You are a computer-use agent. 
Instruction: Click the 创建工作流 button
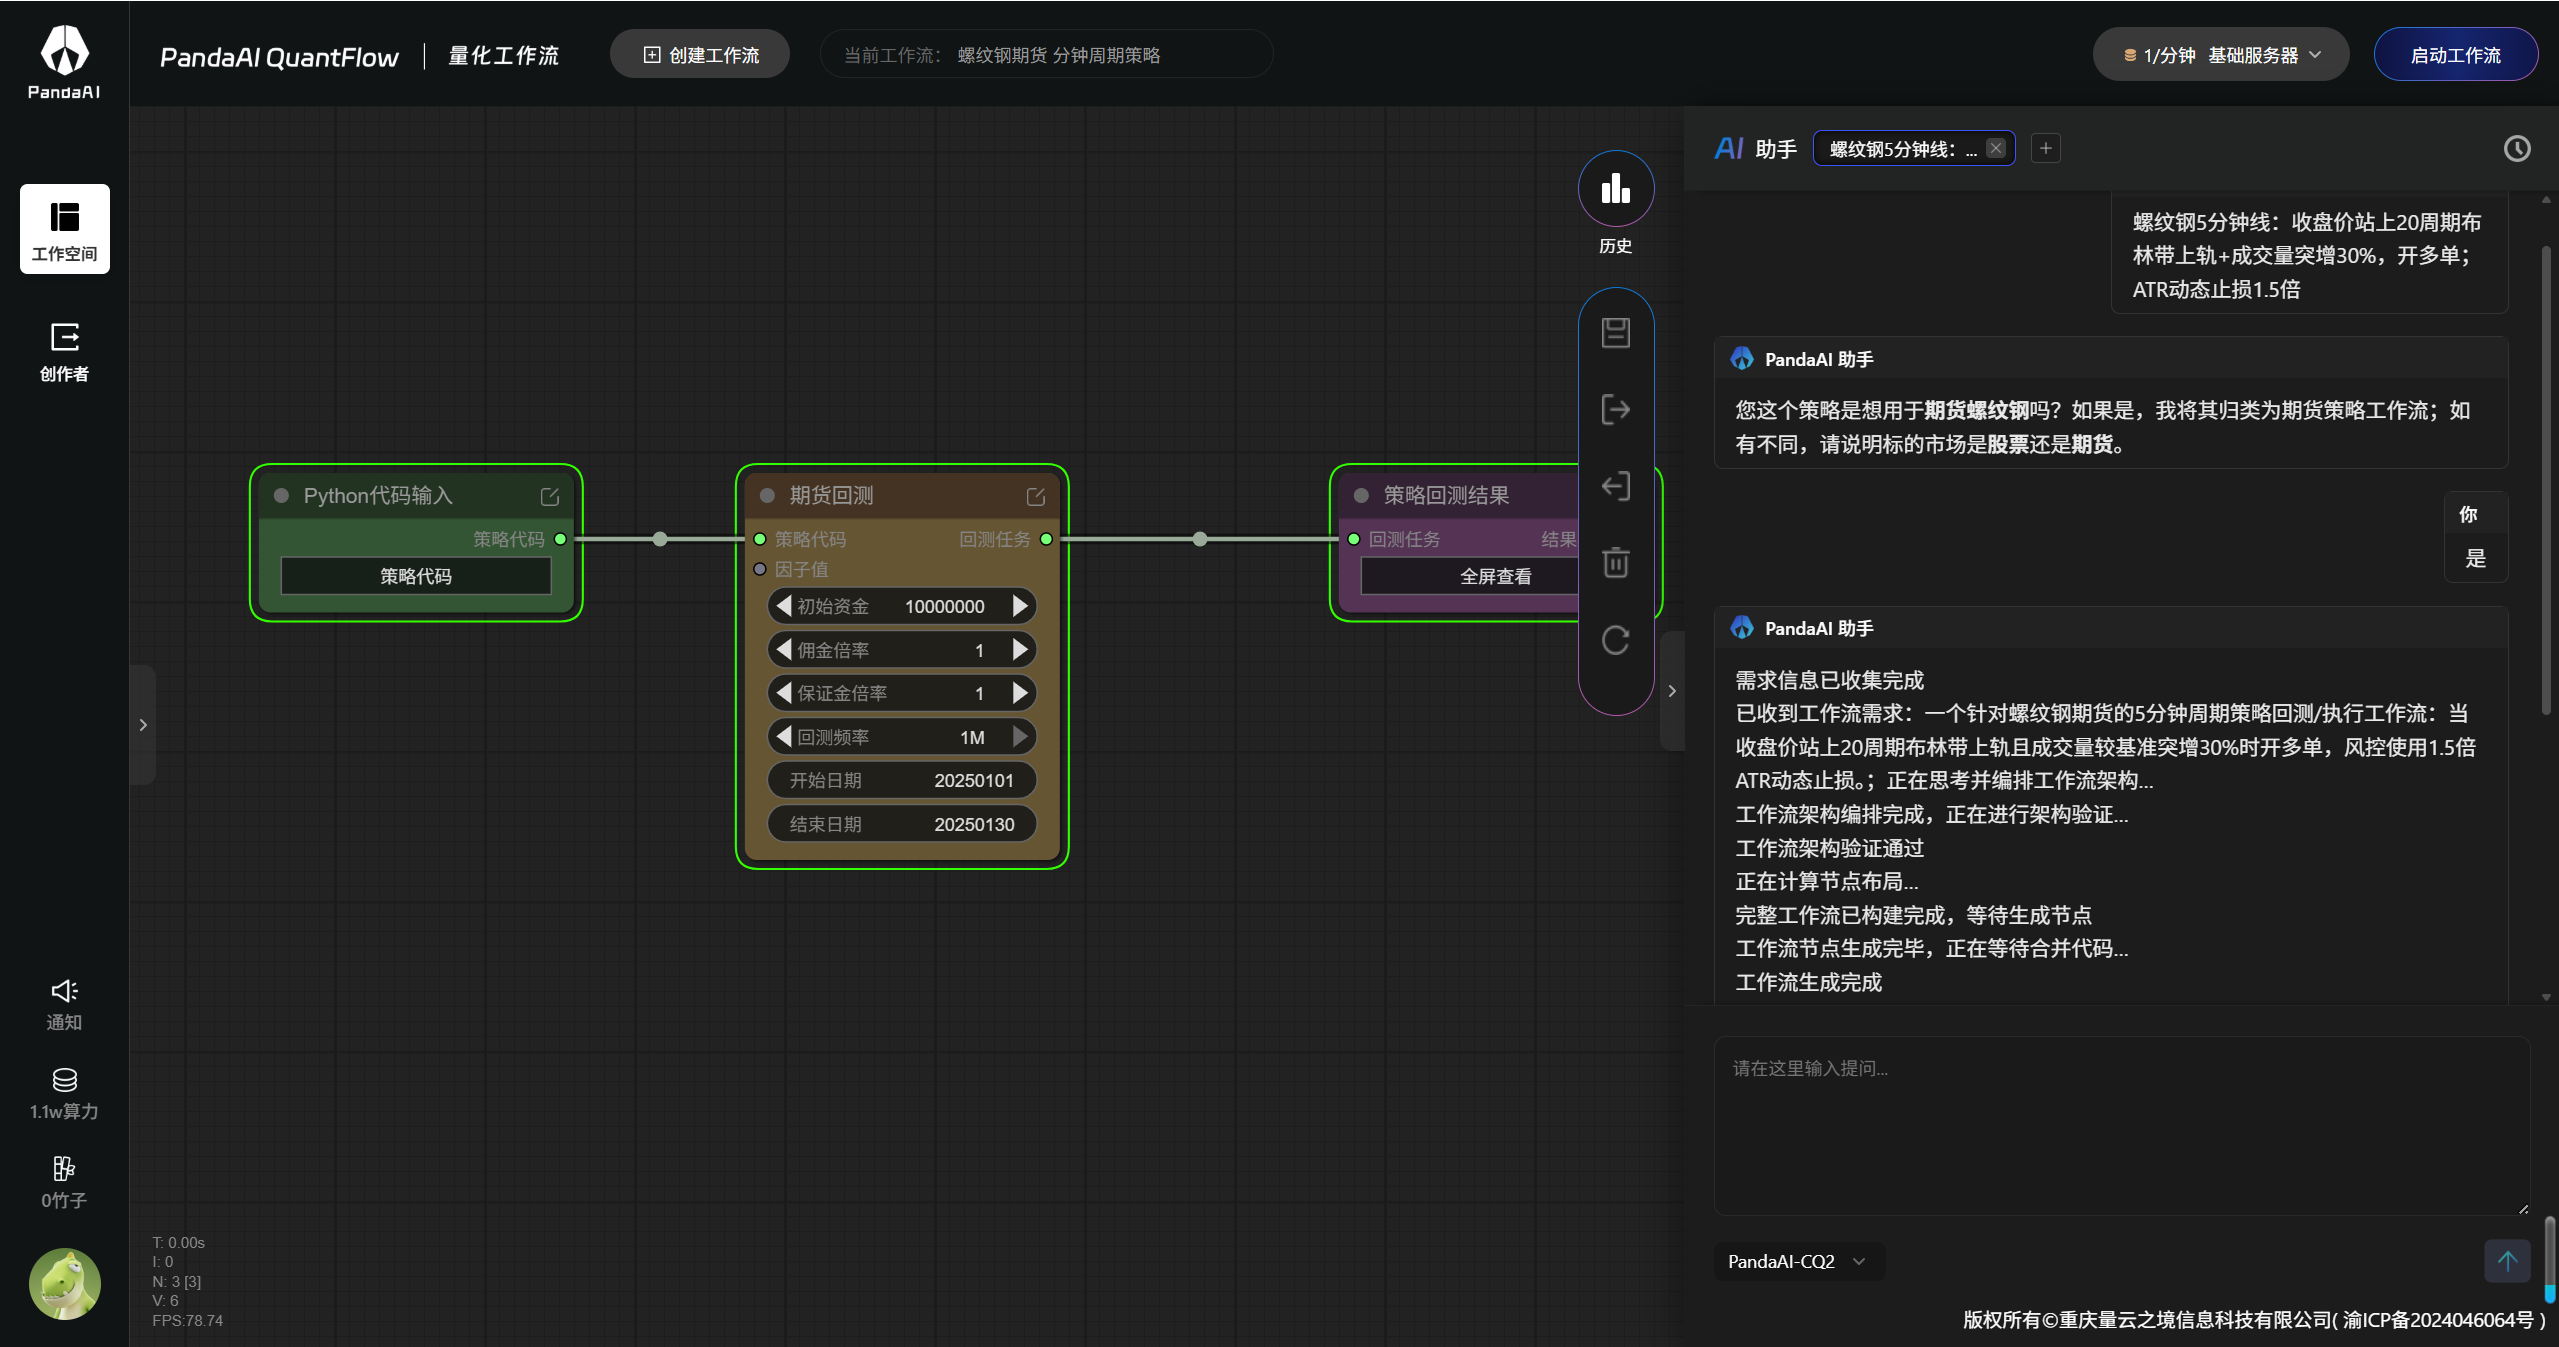(700, 55)
